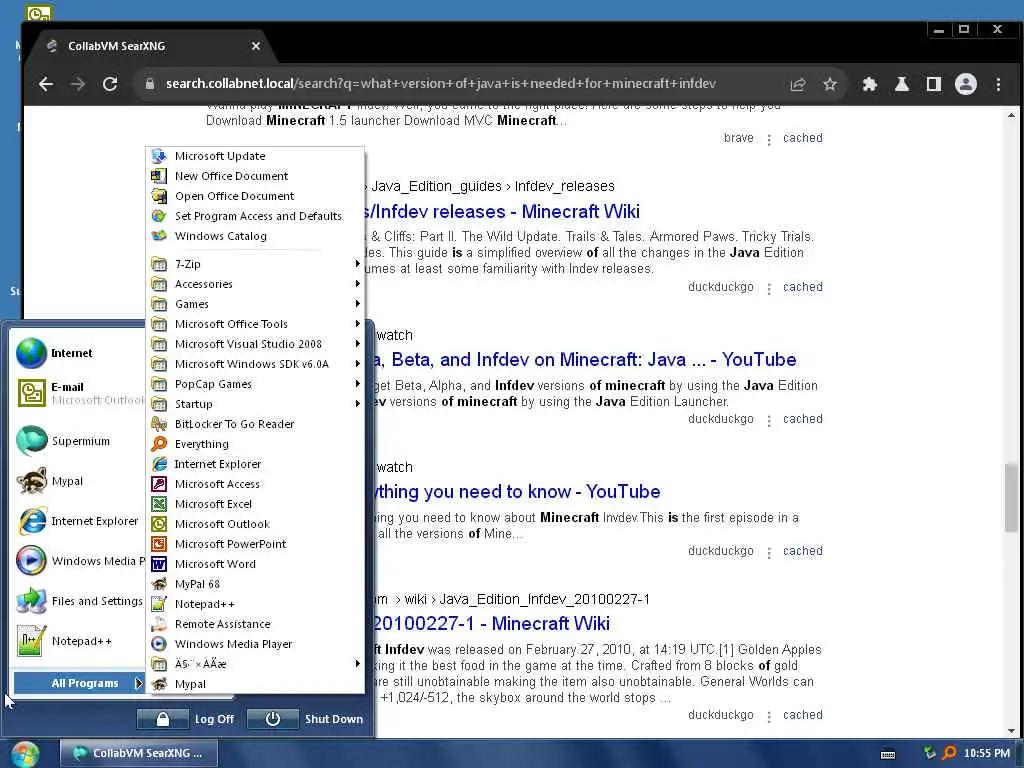Open 20100227-1 Minecraft Wiki result link
The width and height of the screenshot is (1024, 768).
point(491,624)
